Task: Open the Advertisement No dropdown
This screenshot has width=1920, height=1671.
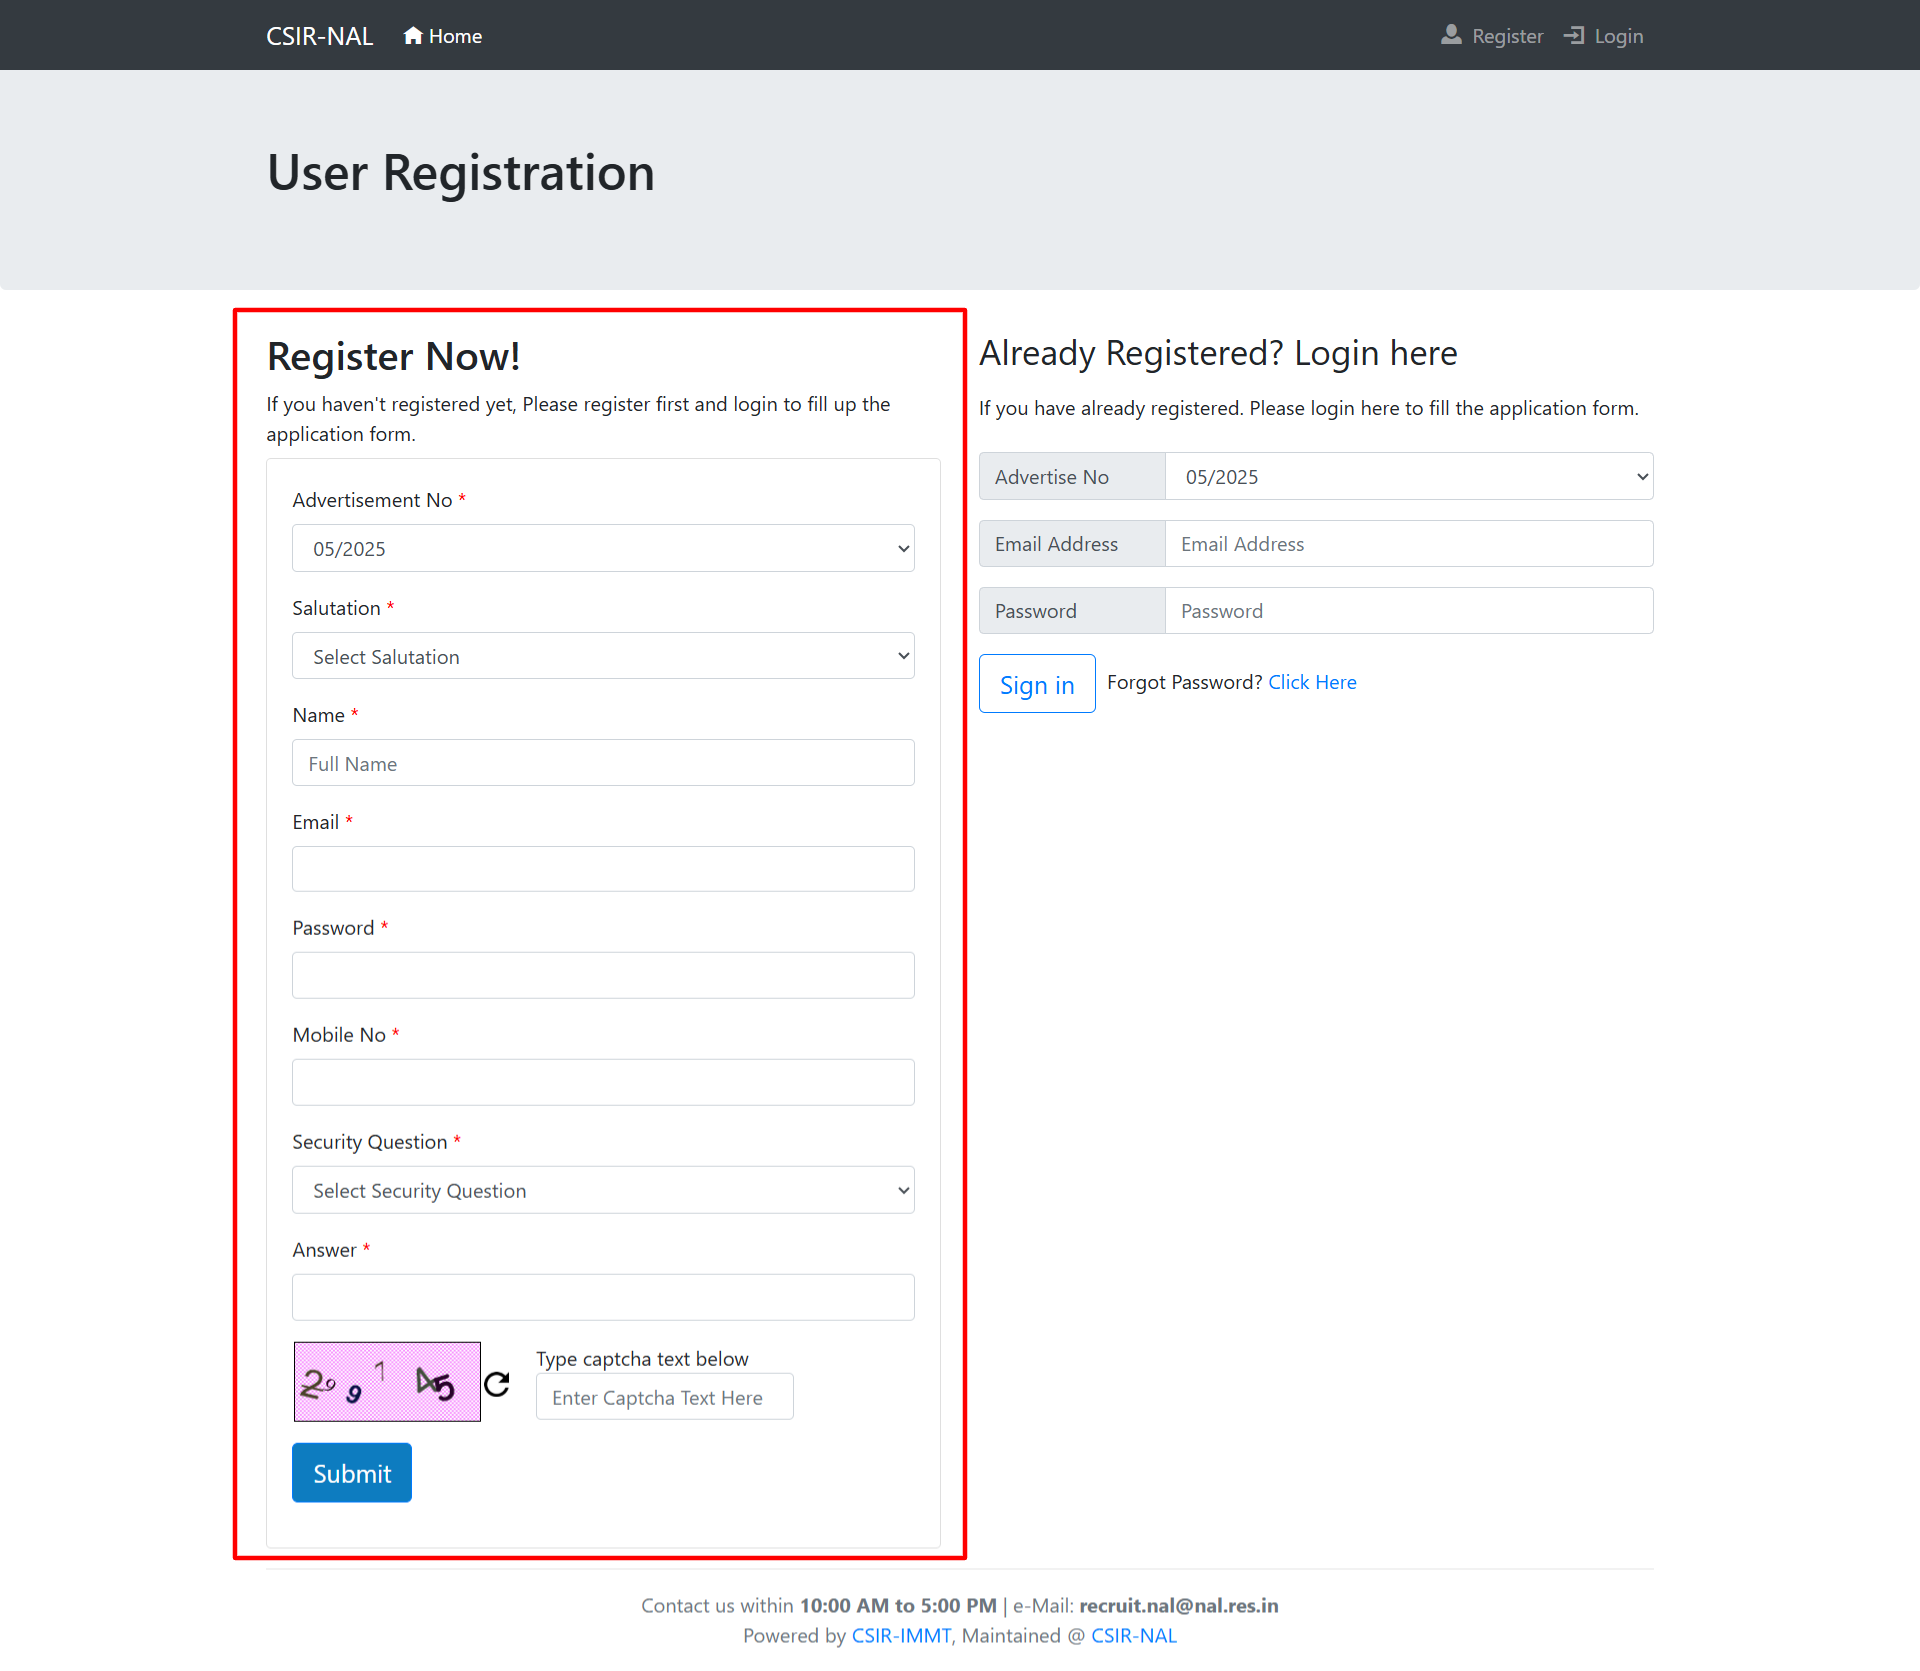Action: (x=603, y=549)
